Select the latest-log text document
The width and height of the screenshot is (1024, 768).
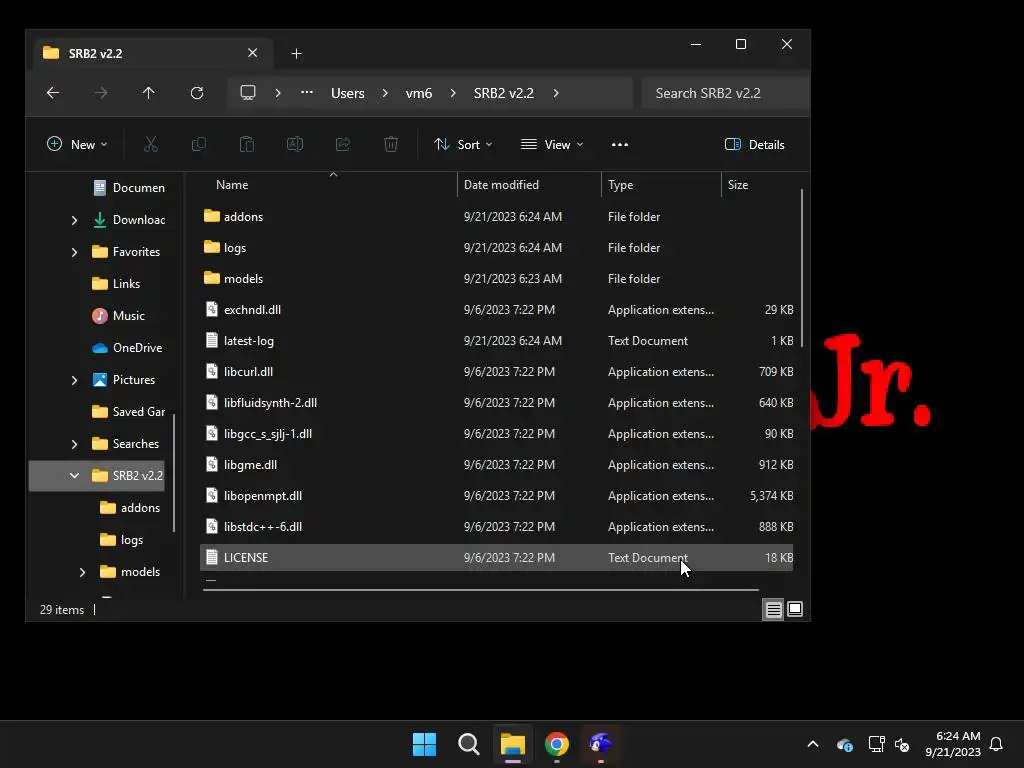tap(496, 340)
